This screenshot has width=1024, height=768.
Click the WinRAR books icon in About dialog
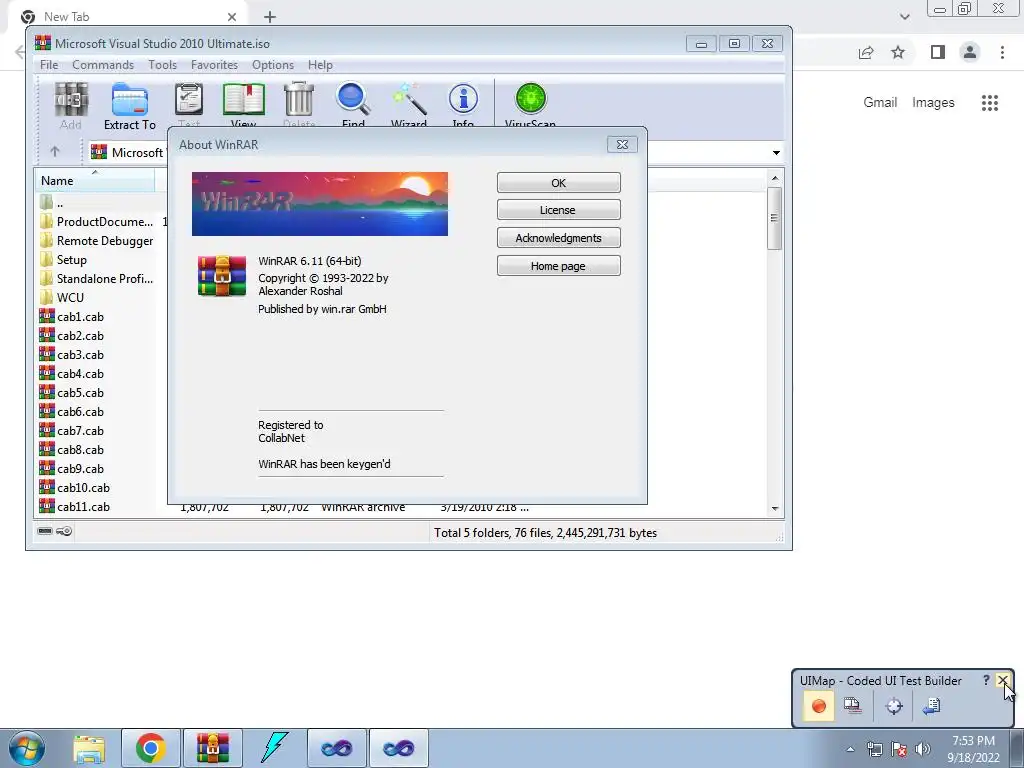click(222, 276)
